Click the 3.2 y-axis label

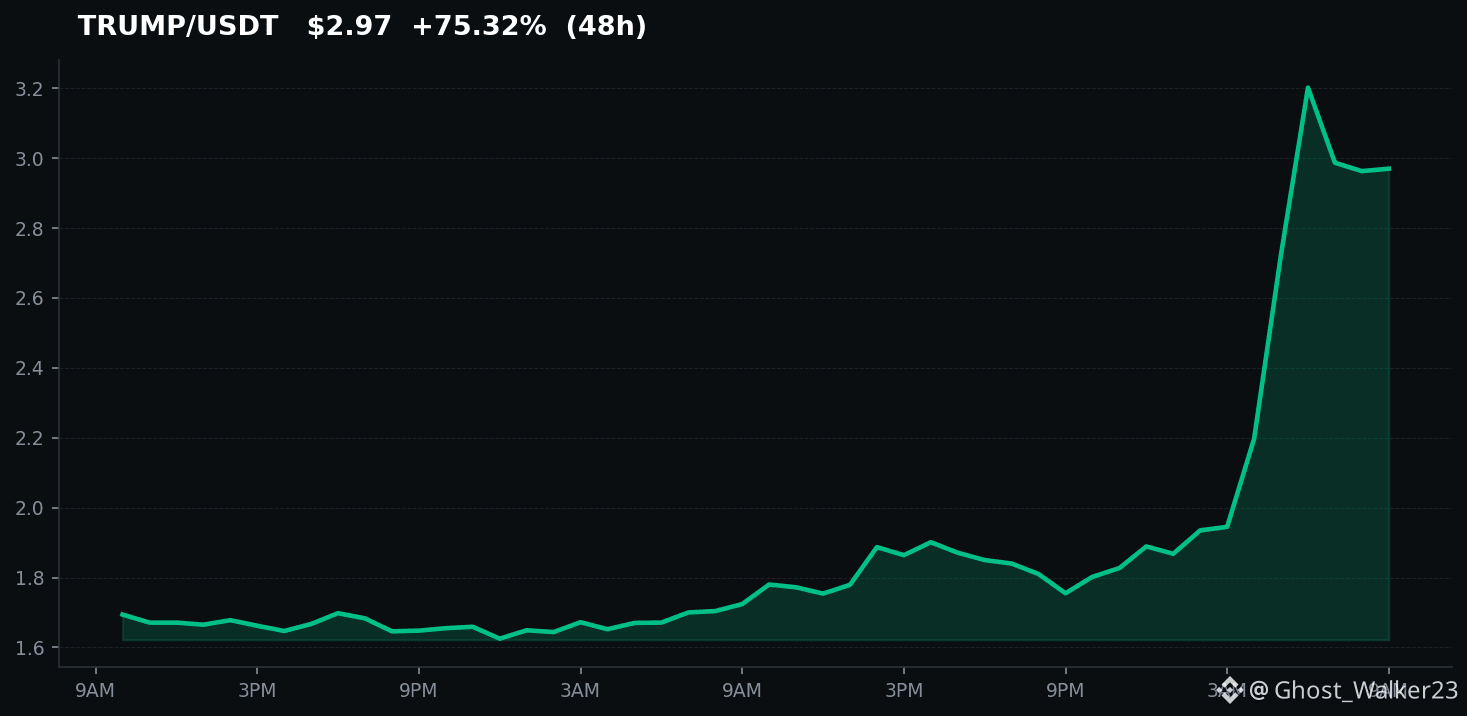(x=31, y=89)
